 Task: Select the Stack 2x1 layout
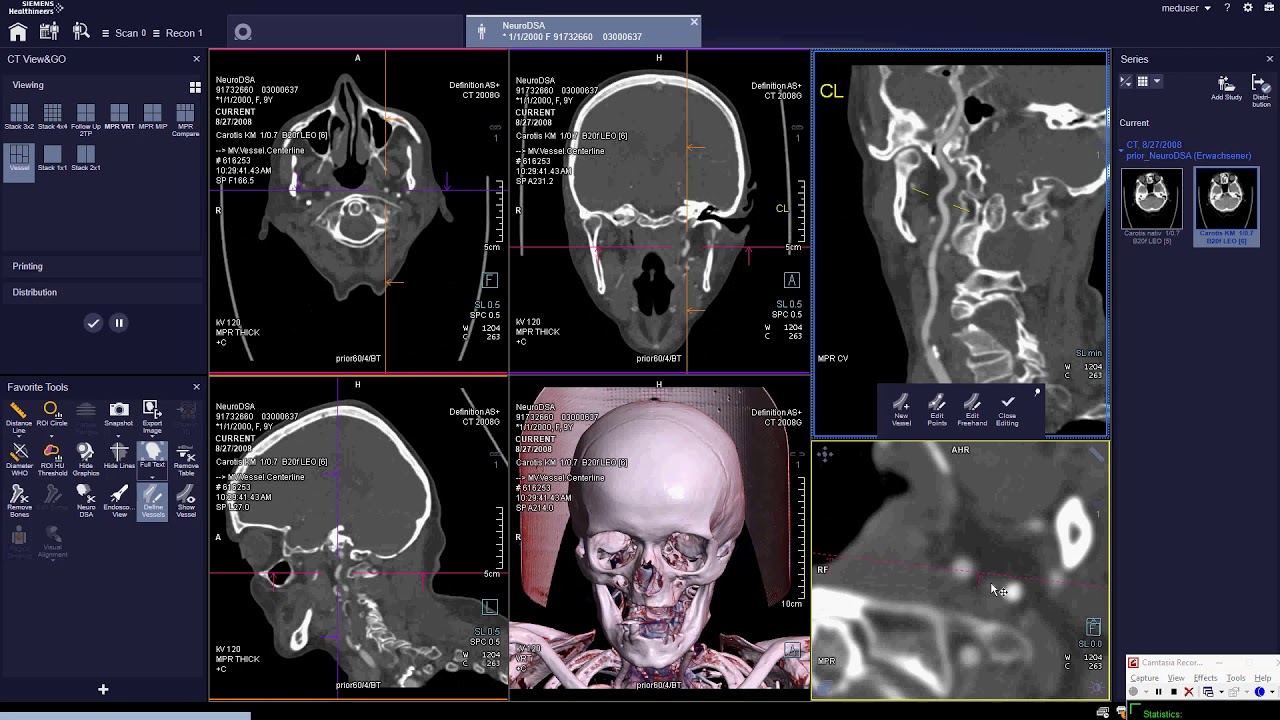click(x=86, y=158)
